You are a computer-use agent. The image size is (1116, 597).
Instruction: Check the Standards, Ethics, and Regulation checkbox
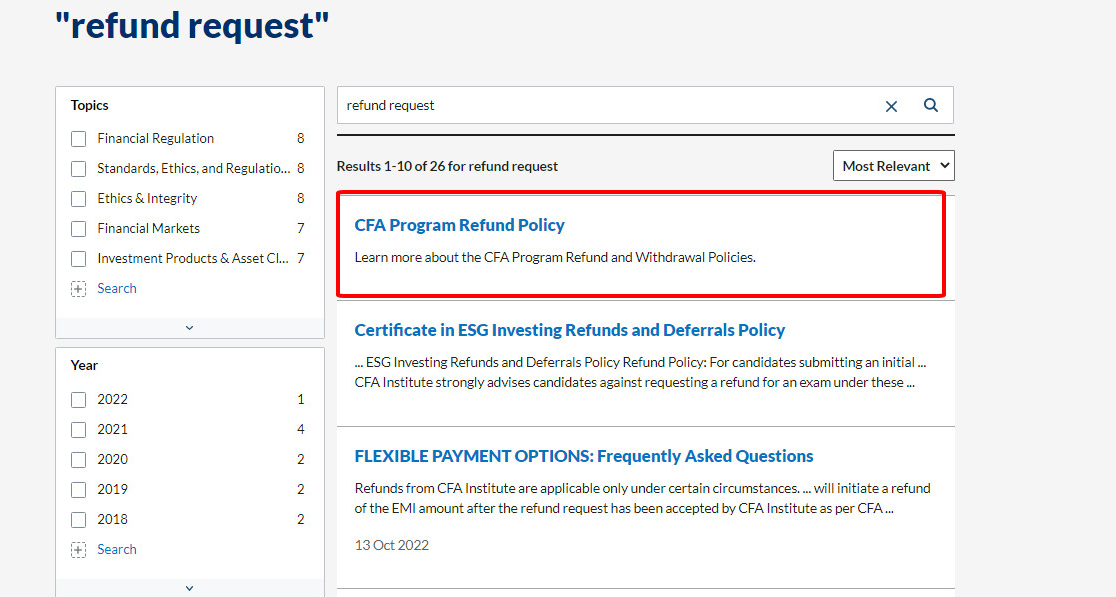pyautogui.click(x=78, y=169)
